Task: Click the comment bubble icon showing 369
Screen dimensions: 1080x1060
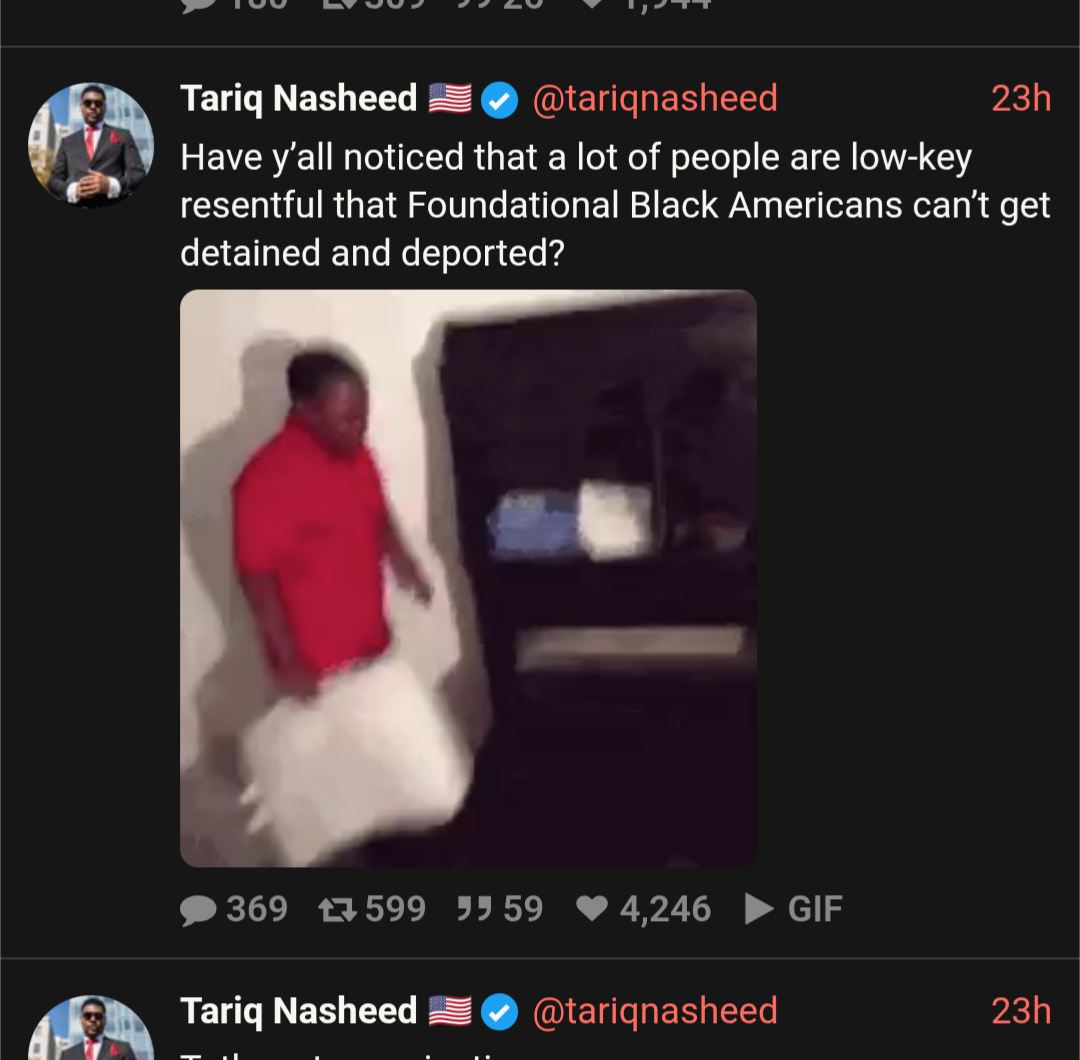Action: 198,909
